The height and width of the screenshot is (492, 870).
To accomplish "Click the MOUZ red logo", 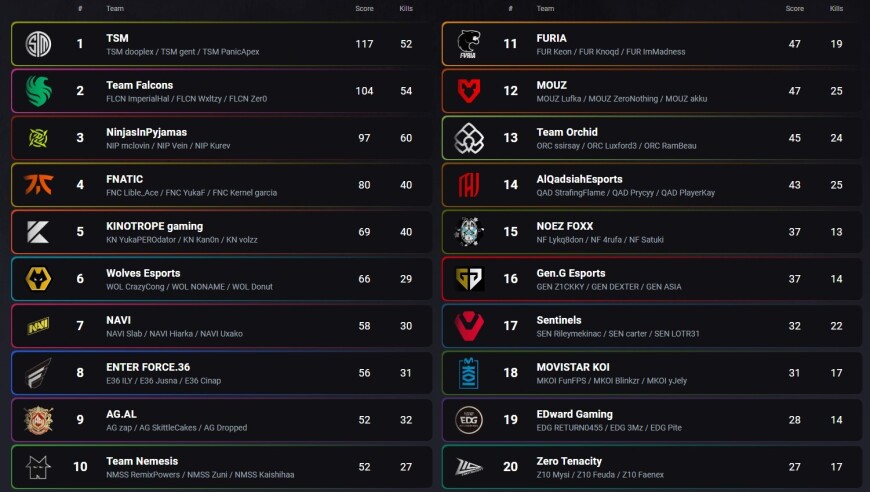I will (468, 91).
